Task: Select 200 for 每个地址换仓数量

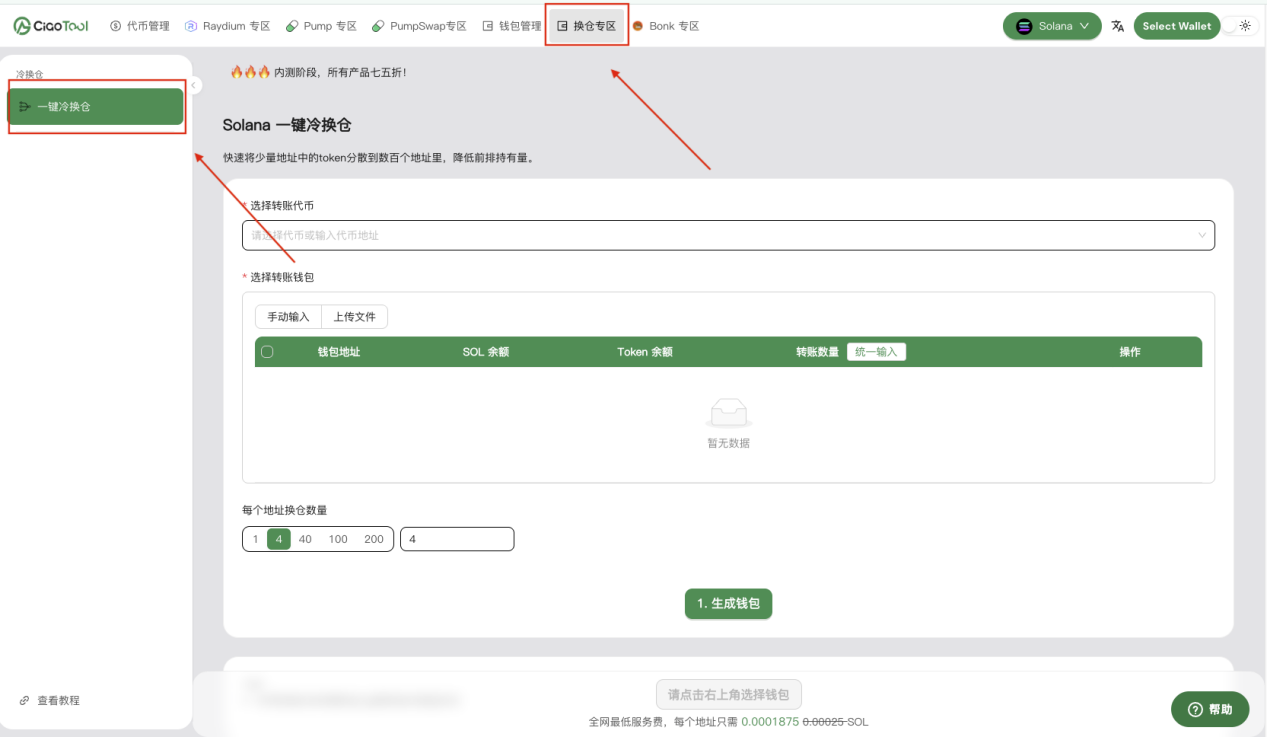Action: (374, 539)
